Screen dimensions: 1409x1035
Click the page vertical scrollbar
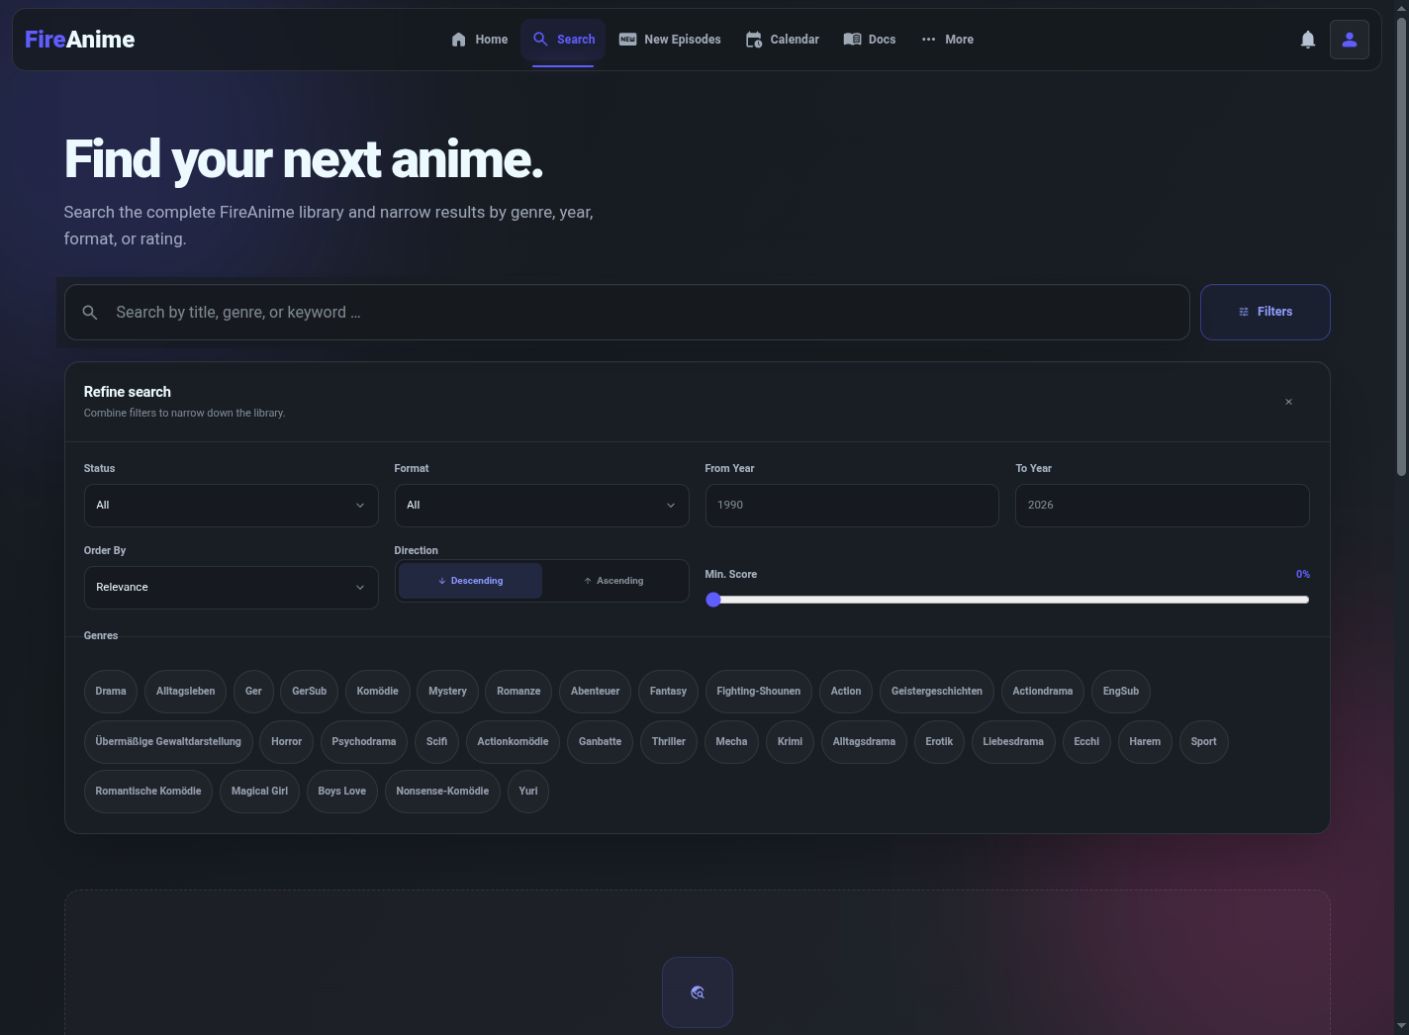click(1401, 245)
